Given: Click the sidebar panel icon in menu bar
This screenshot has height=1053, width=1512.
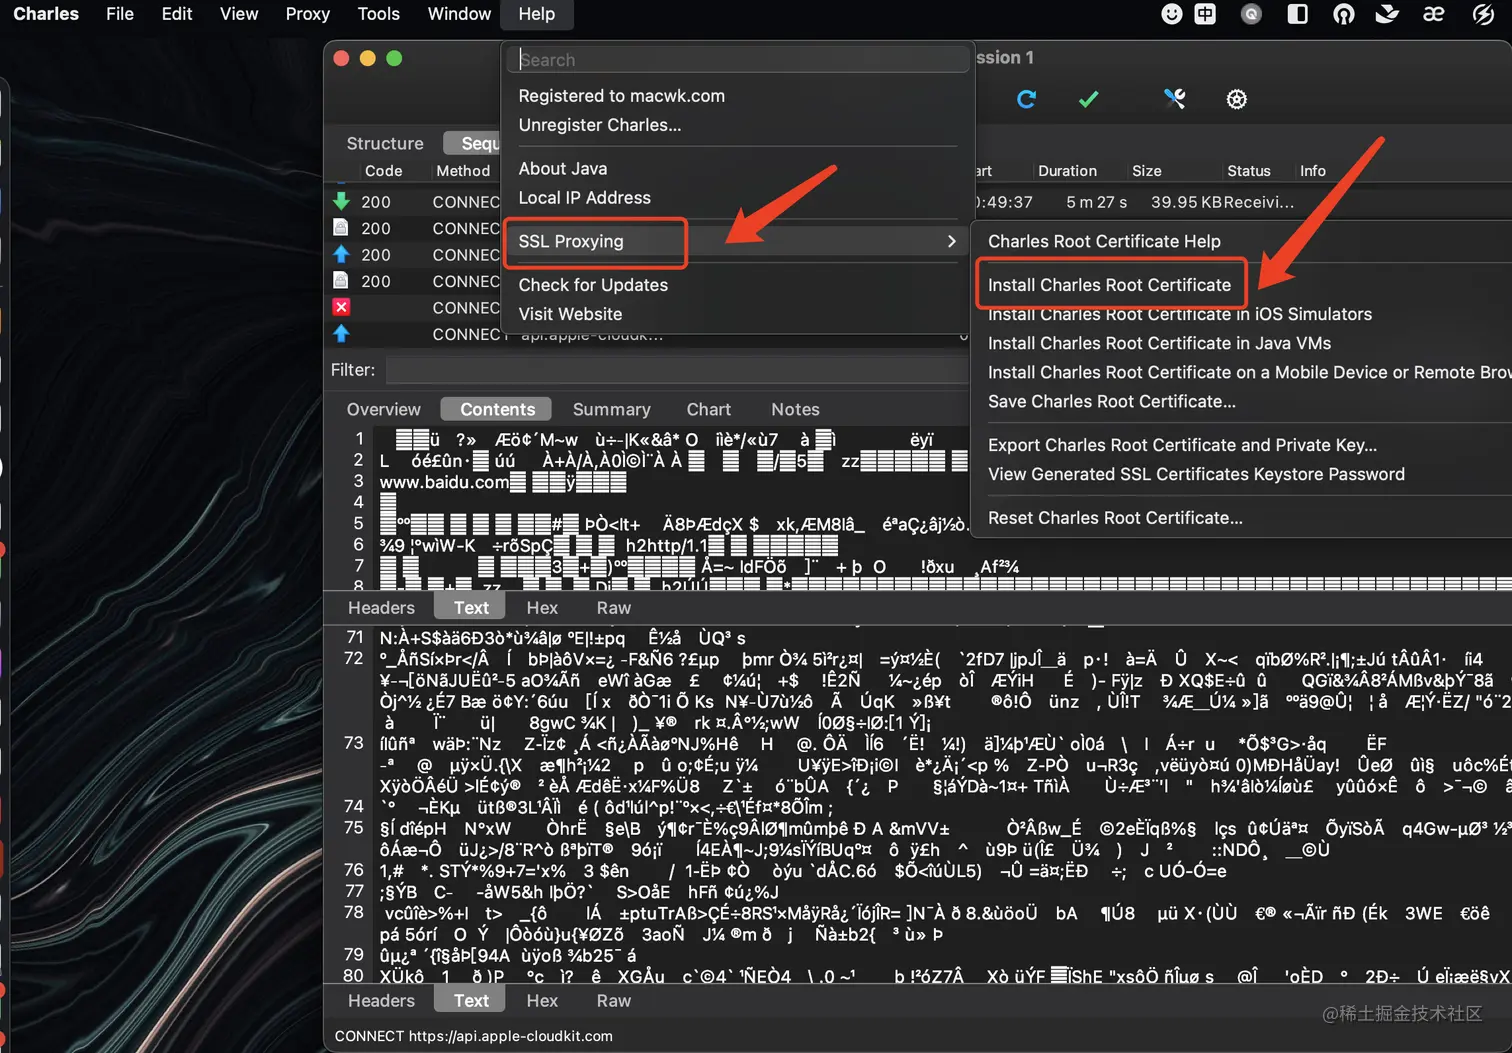Looking at the screenshot, I should (x=1297, y=14).
